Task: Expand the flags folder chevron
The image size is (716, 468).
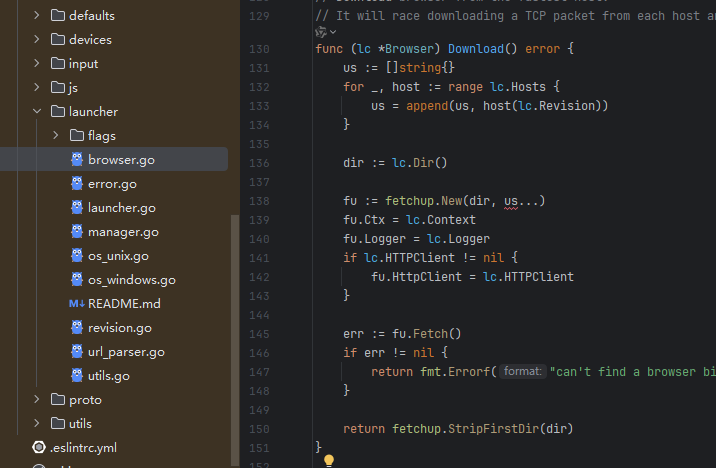Action: pyautogui.click(x=55, y=136)
